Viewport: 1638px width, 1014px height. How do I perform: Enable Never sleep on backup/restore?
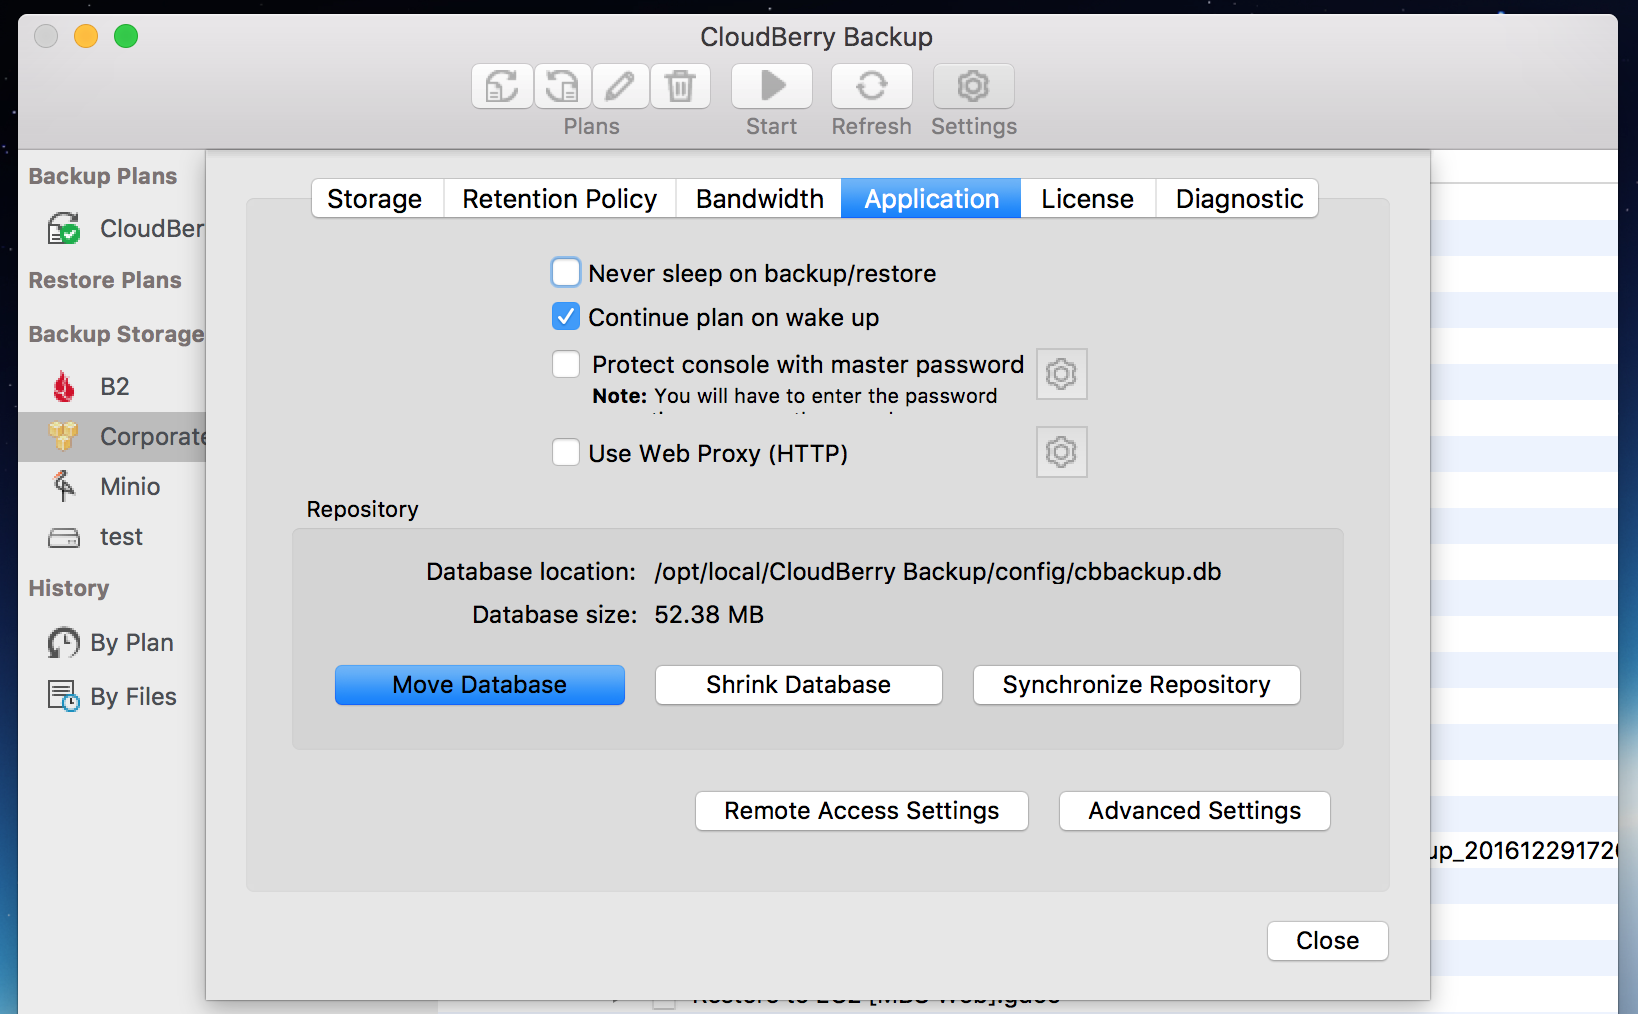coord(566,273)
